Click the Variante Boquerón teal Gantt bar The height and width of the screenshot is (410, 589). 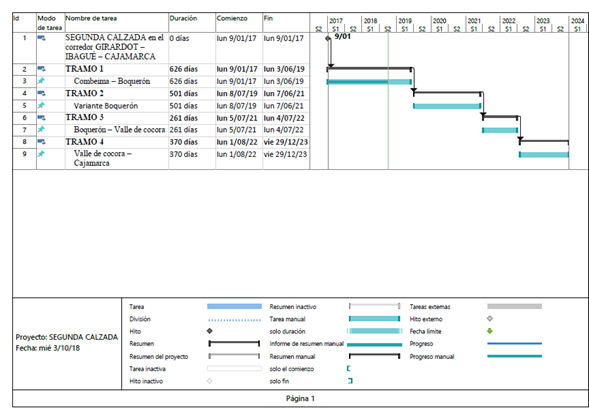(447, 106)
